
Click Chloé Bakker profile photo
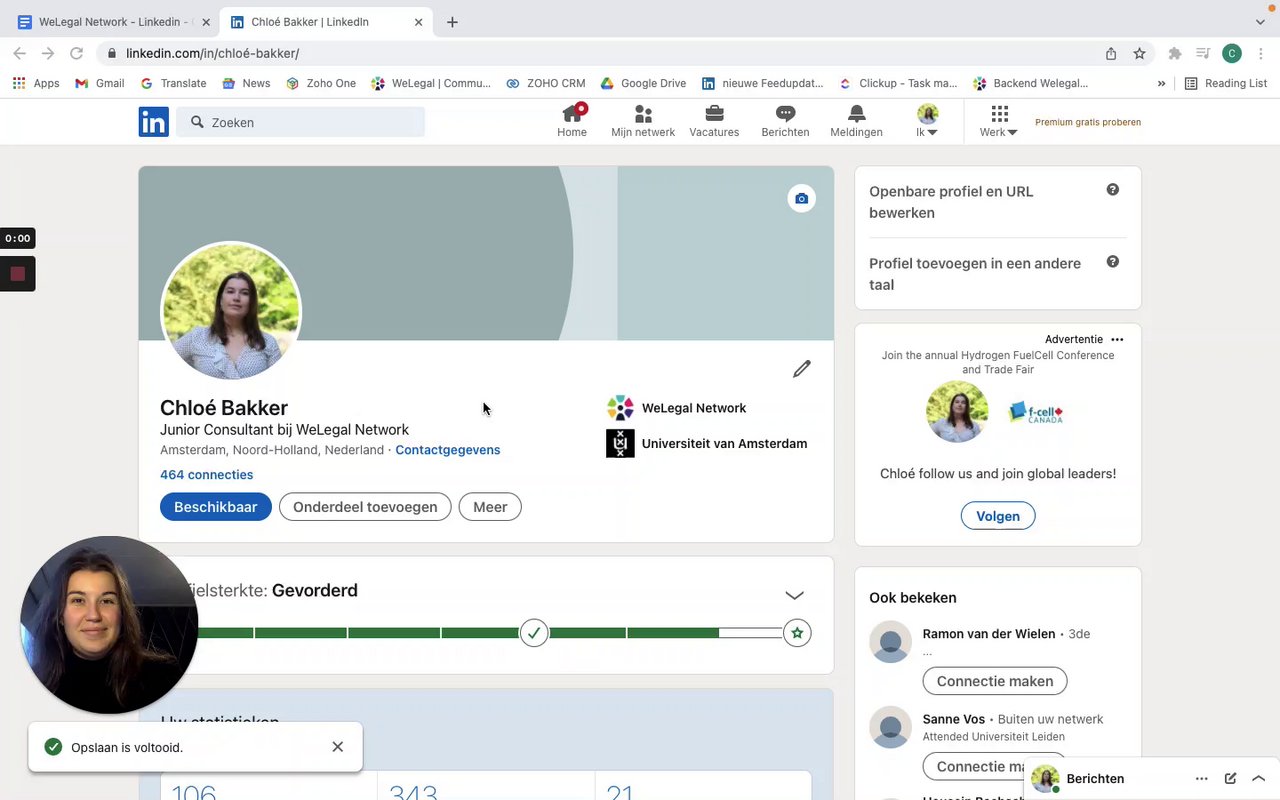point(231,311)
